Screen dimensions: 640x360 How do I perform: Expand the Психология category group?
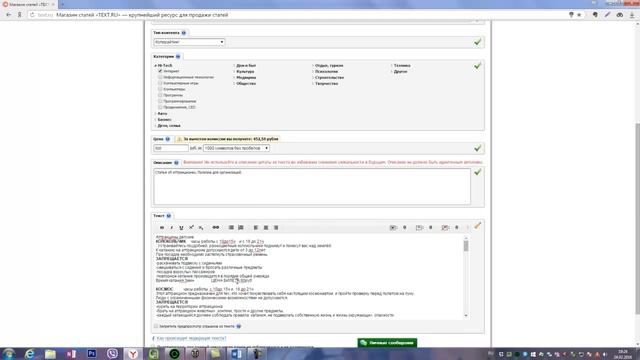click(x=325, y=71)
